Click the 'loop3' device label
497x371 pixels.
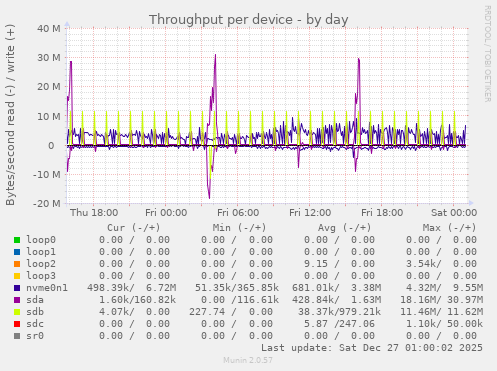(x=41, y=276)
